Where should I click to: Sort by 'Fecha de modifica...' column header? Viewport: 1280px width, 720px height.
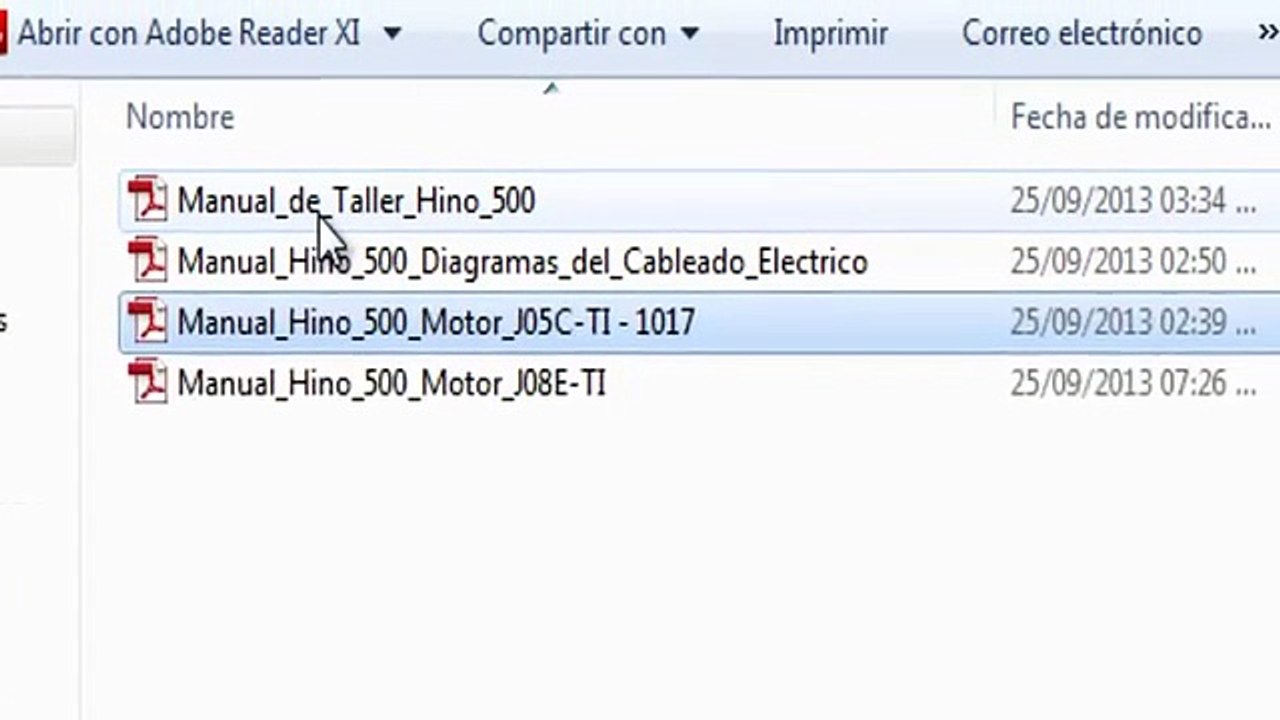pyautogui.click(x=1140, y=117)
